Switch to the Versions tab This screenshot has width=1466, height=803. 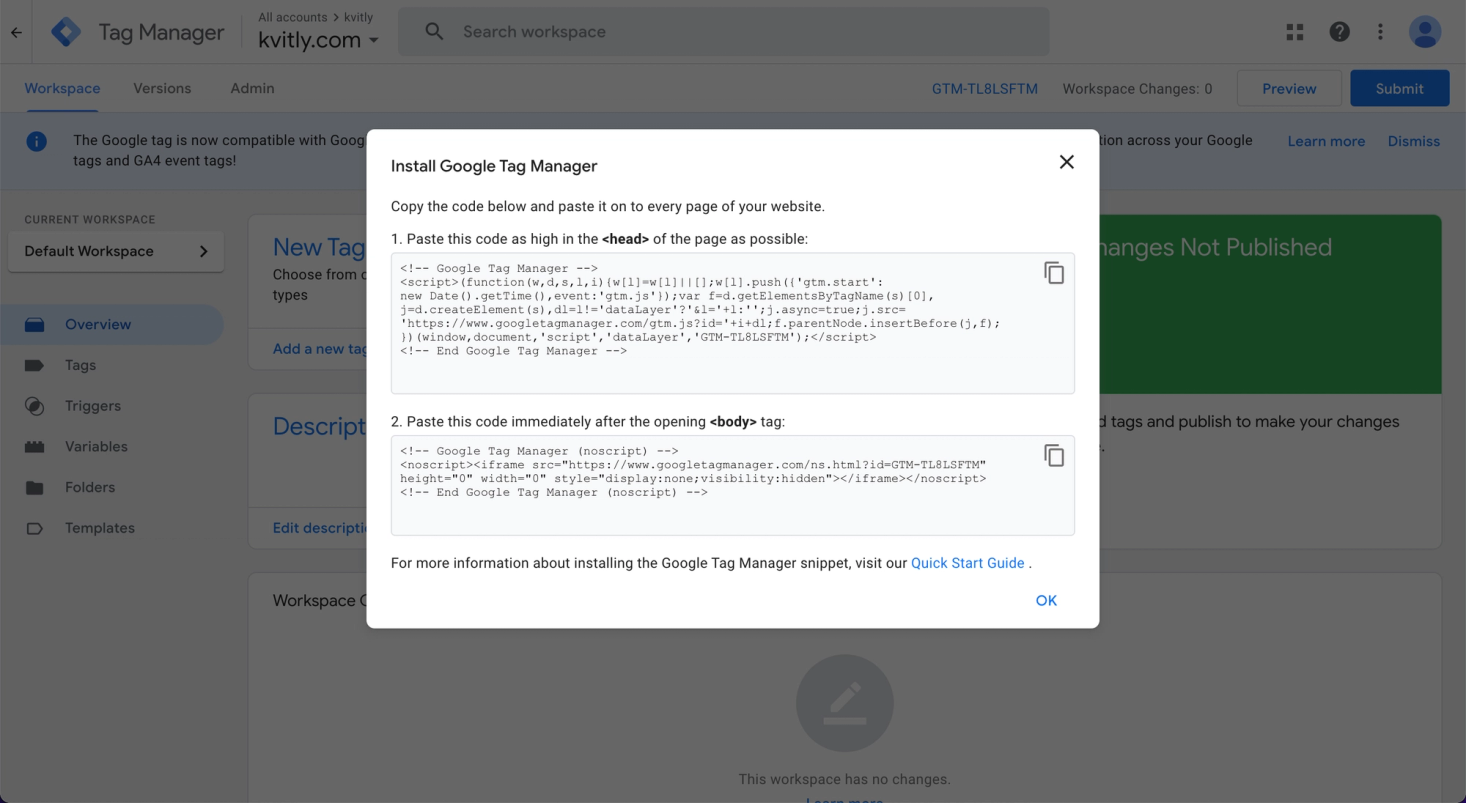(162, 88)
